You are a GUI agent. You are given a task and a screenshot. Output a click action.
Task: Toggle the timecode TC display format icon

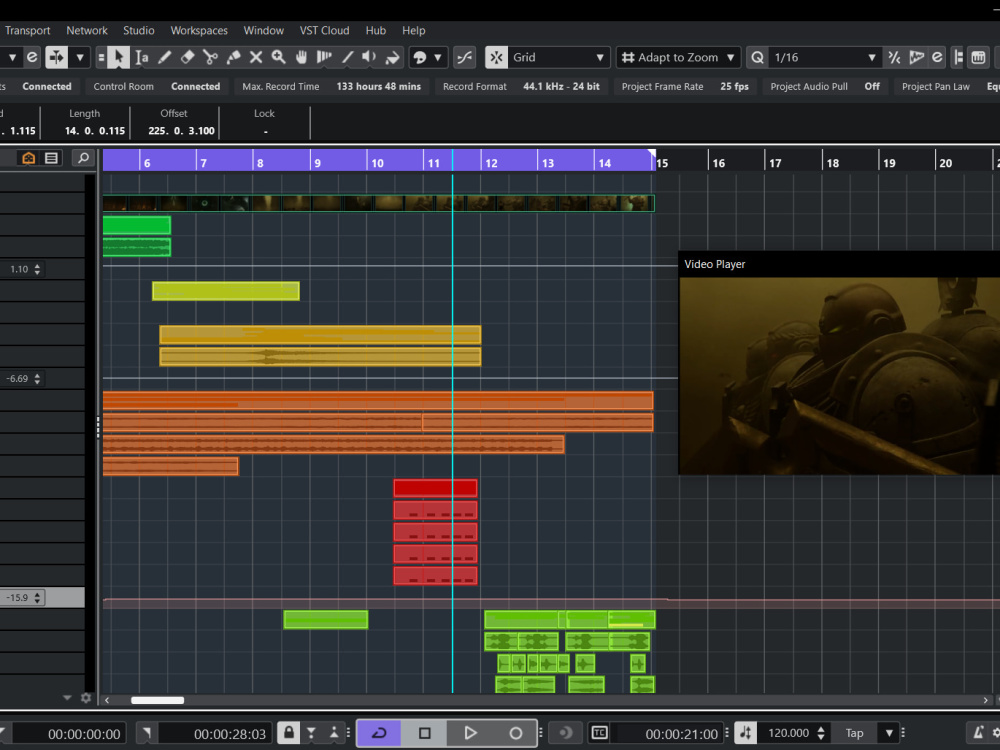[599, 733]
